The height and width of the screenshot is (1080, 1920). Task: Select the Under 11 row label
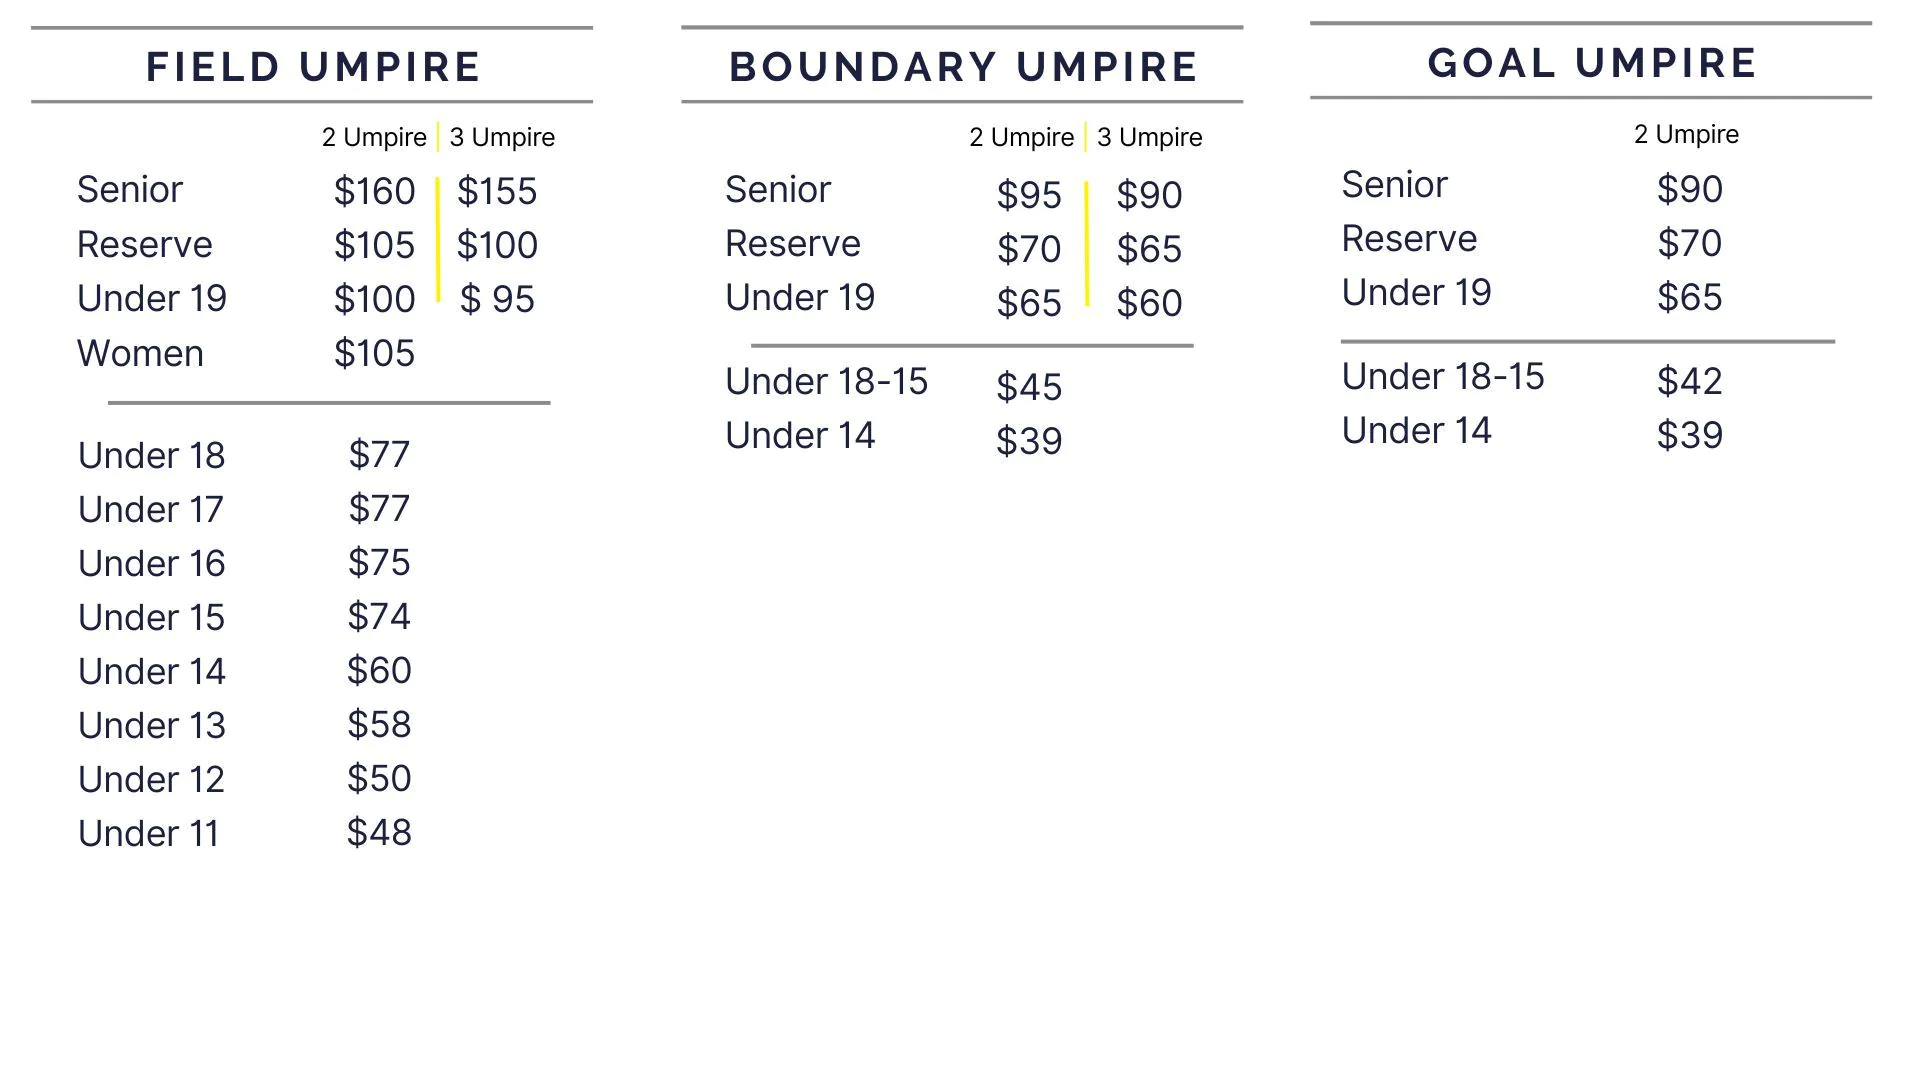click(x=148, y=833)
